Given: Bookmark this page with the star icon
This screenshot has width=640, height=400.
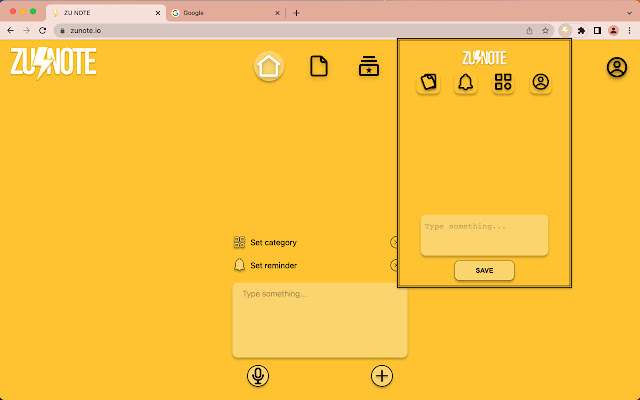Looking at the screenshot, I should point(545,31).
